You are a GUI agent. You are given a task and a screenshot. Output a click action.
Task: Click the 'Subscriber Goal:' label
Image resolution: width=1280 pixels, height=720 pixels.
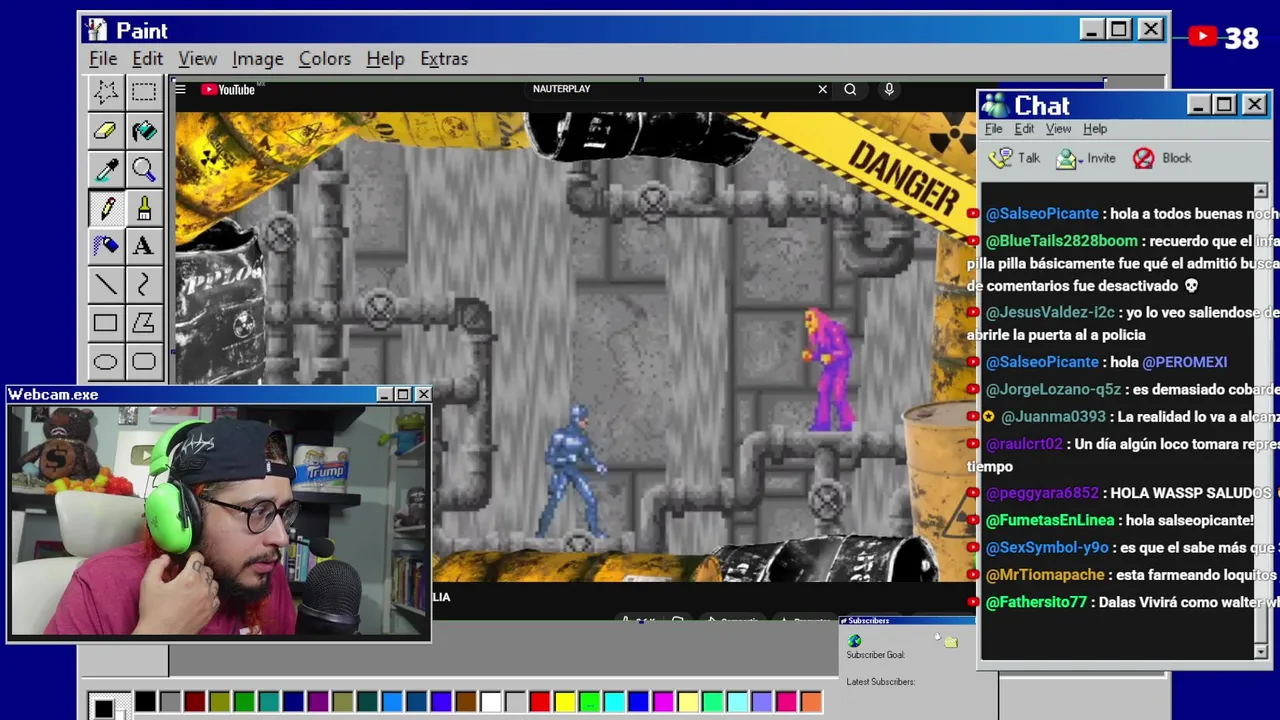875,655
